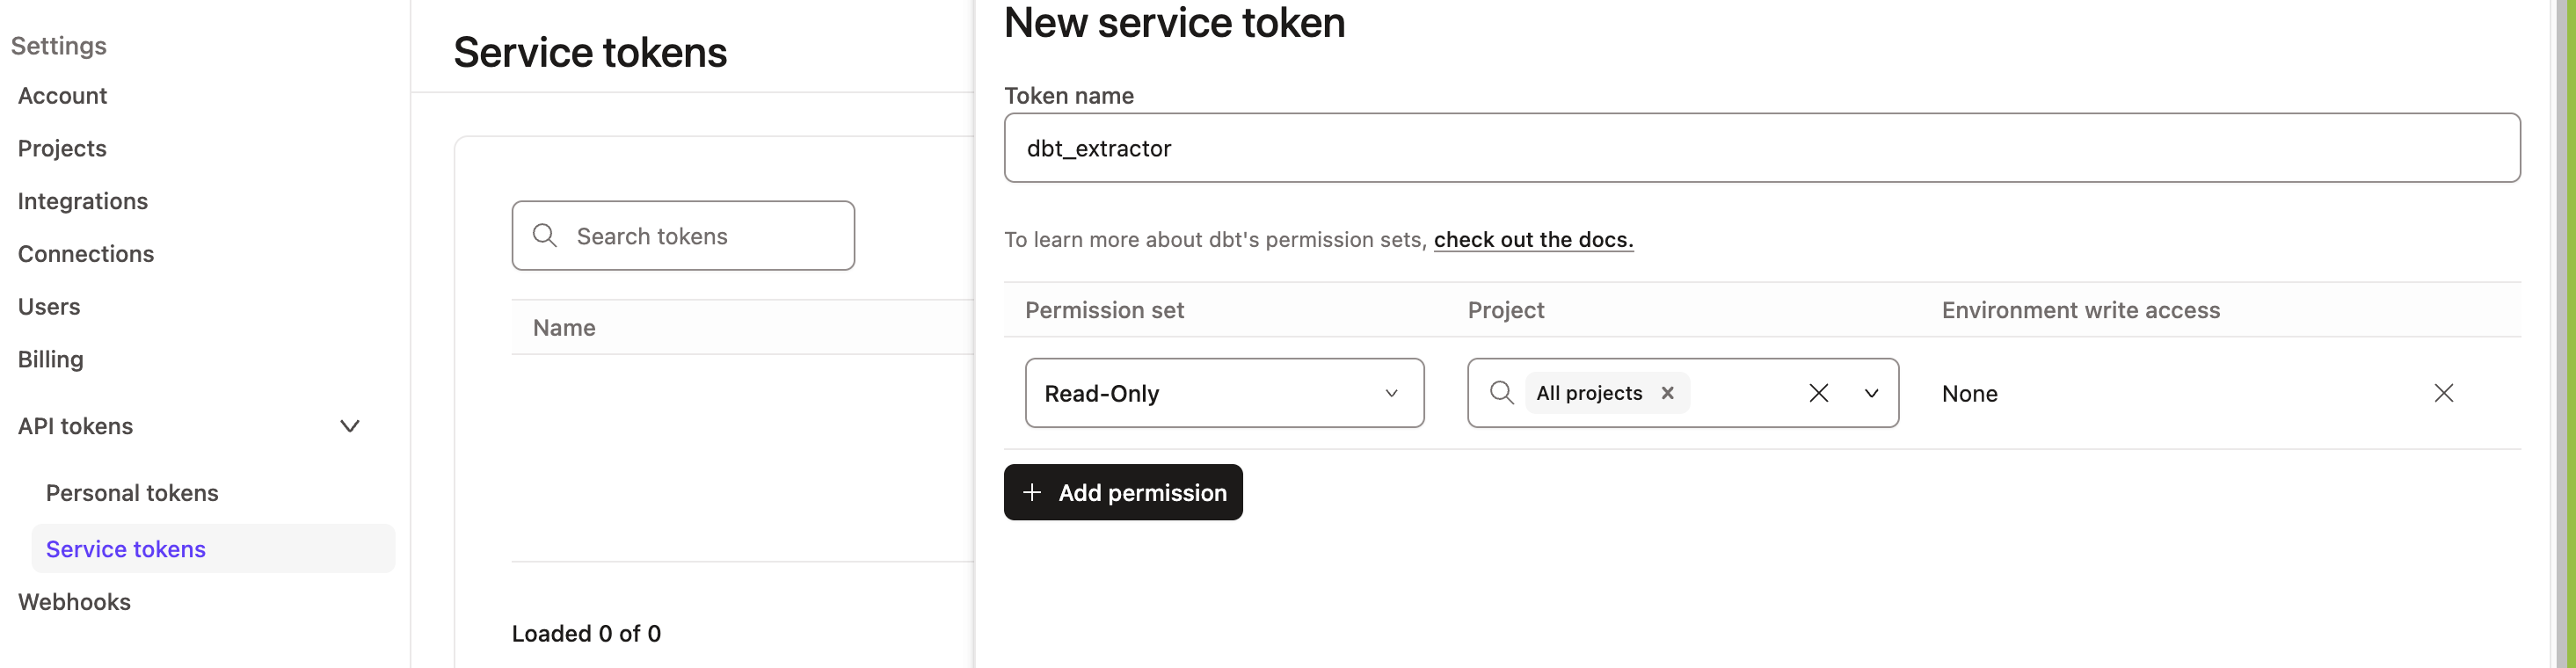The width and height of the screenshot is (2576, 668).
Task: Click the Name column header
Action: 564,327
